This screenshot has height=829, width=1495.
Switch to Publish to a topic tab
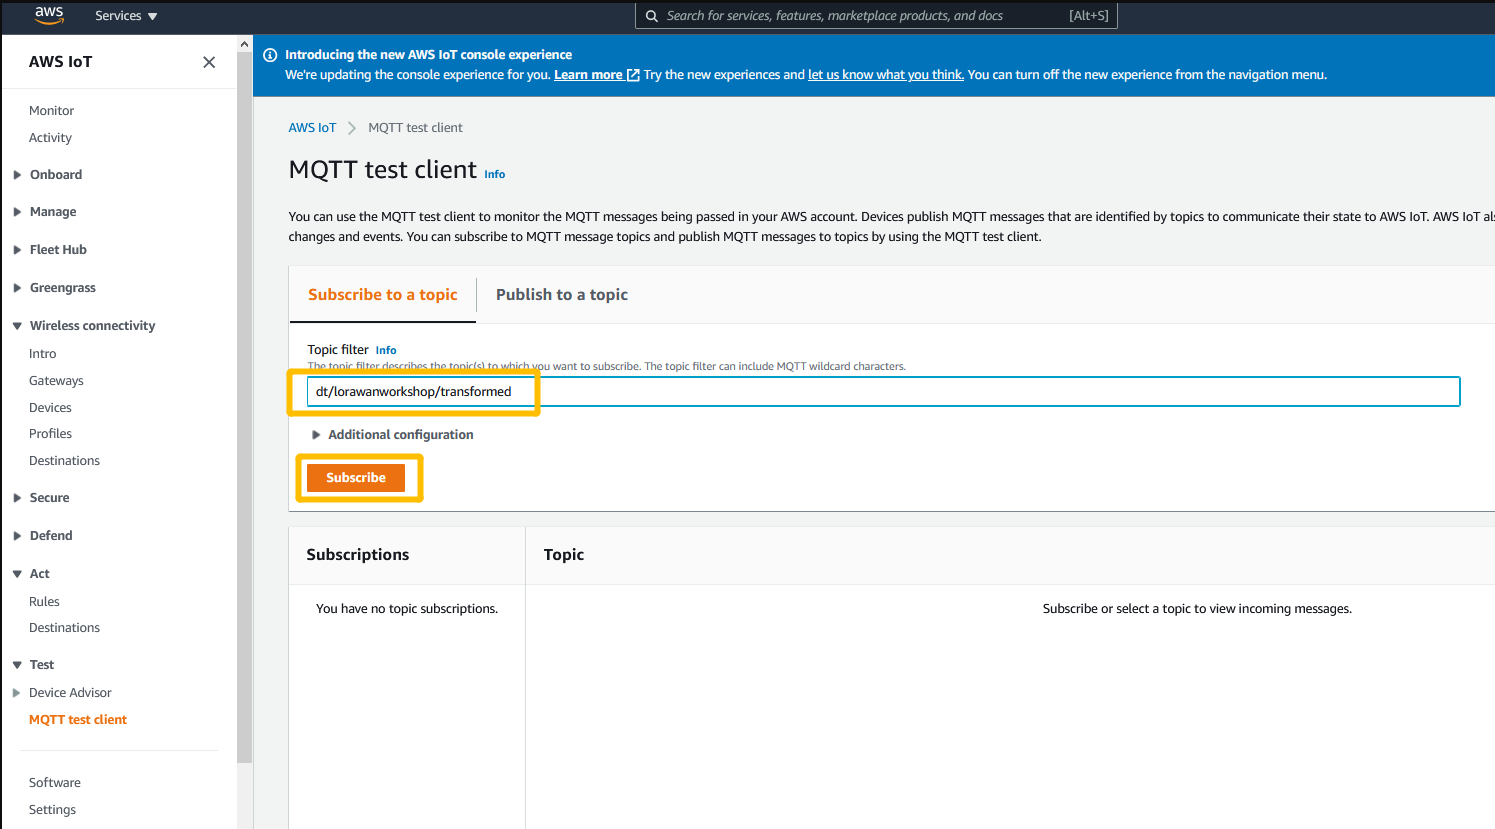pyautogui.click(x=562, y=295)
